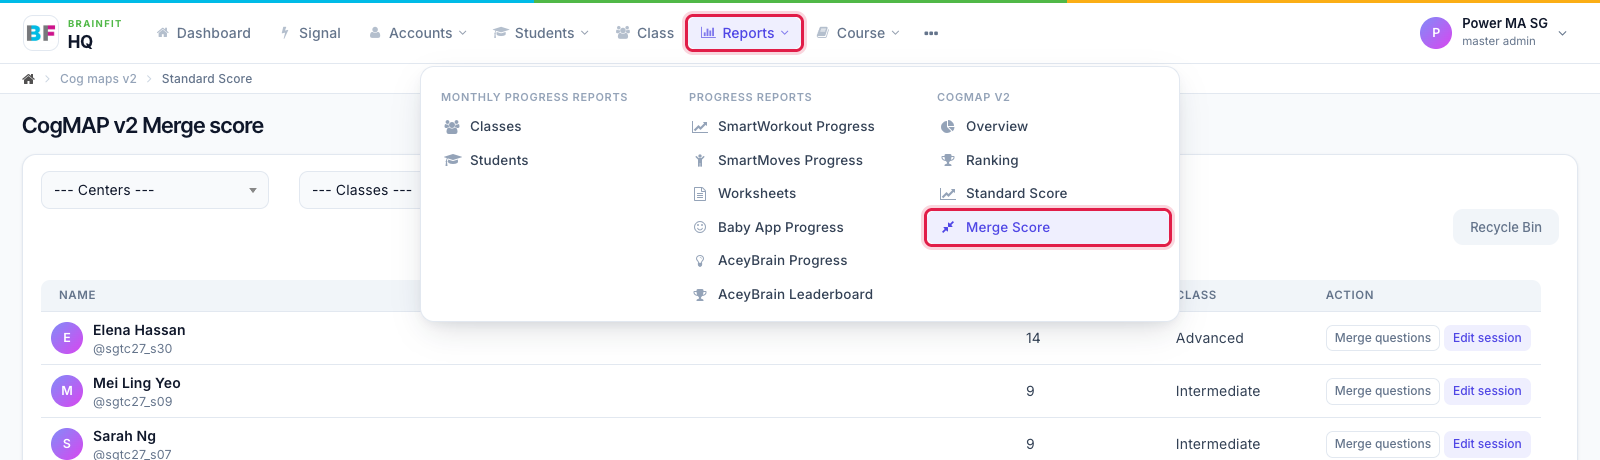Expand the Accounts menu

[x=418, y=33]
